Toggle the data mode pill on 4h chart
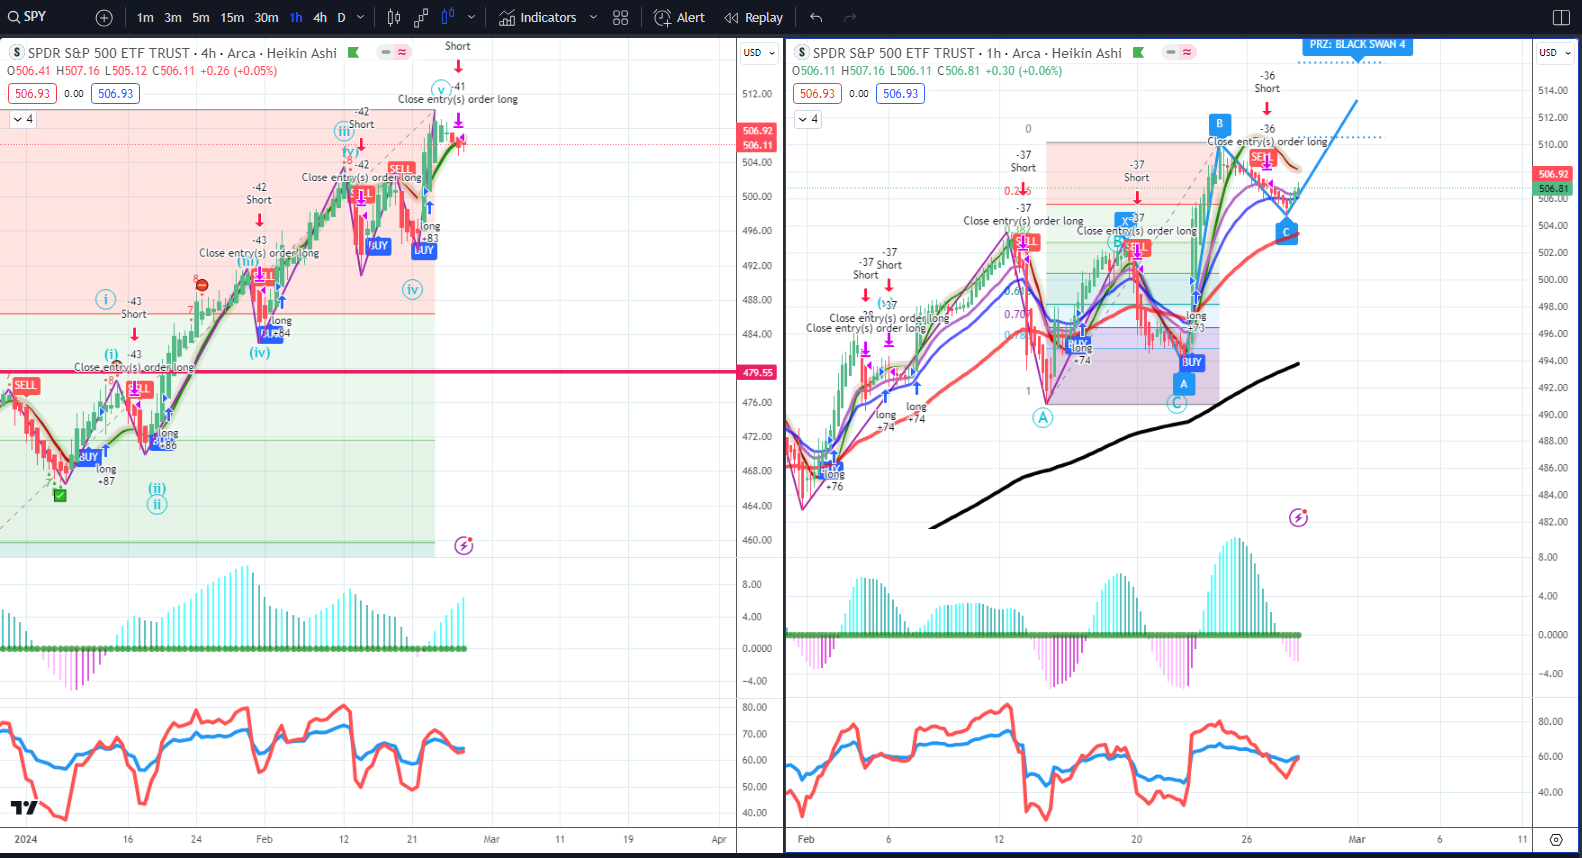The height and width of the screenshot is (858, 1582). tap(393, 52)
